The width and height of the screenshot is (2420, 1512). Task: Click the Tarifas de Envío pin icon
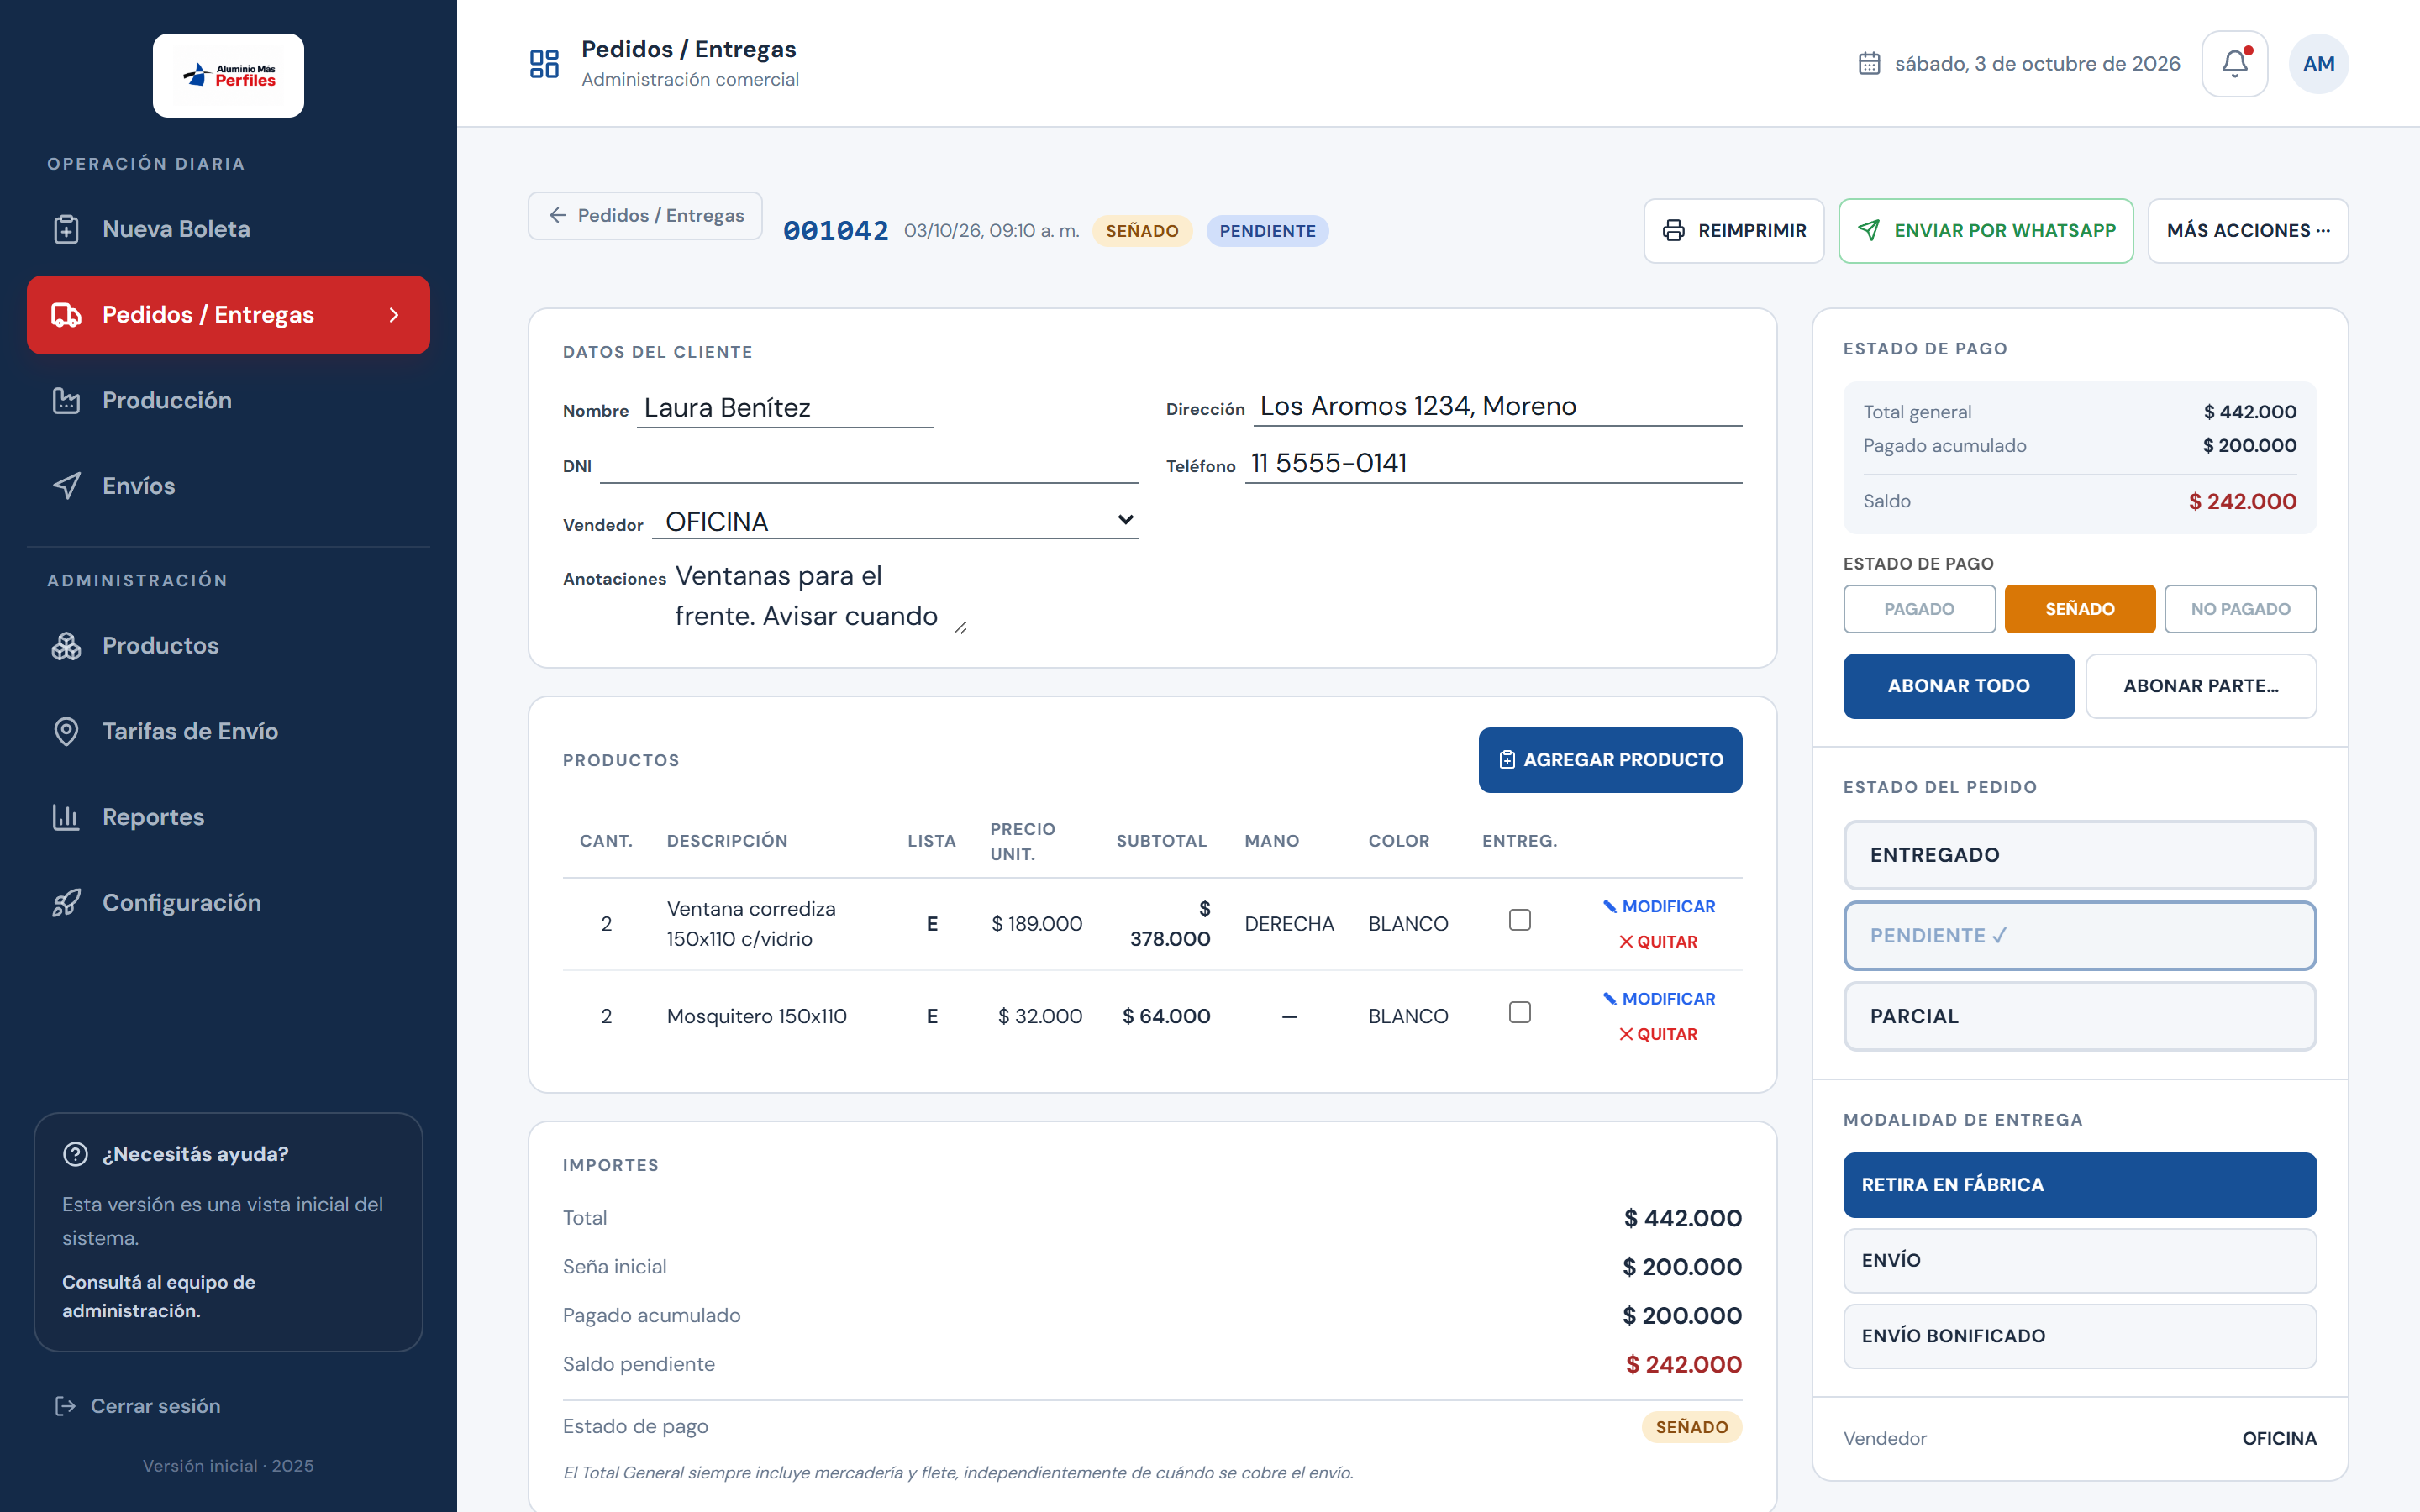pyautogui.click(x=66, y=731)
